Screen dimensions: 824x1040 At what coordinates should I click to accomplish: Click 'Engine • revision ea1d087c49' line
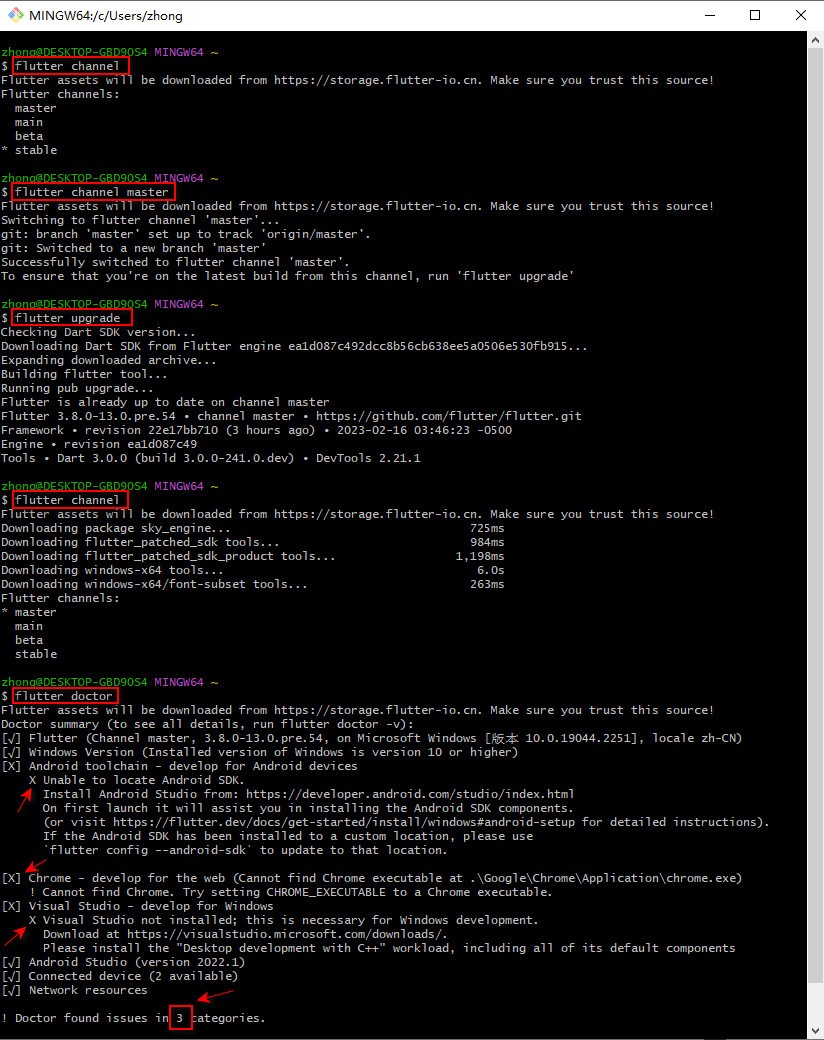click(x=99, y=444)
